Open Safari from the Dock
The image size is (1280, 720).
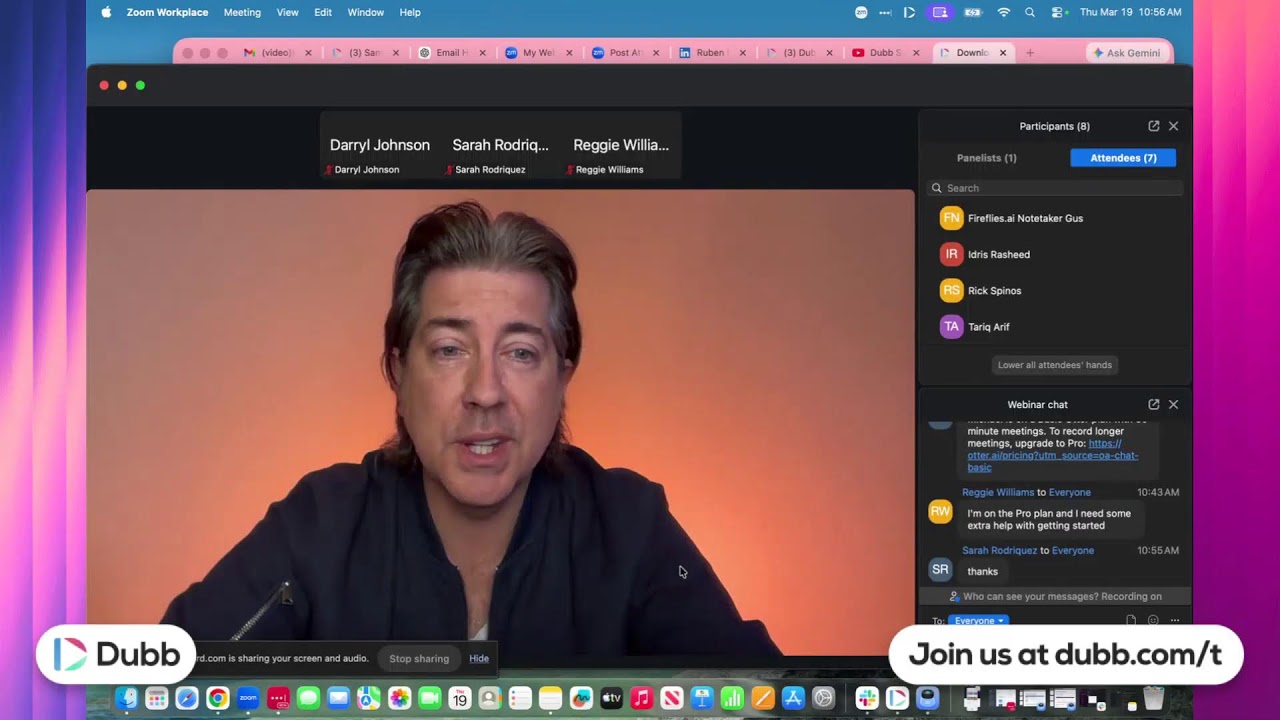(x=187, y=698)
